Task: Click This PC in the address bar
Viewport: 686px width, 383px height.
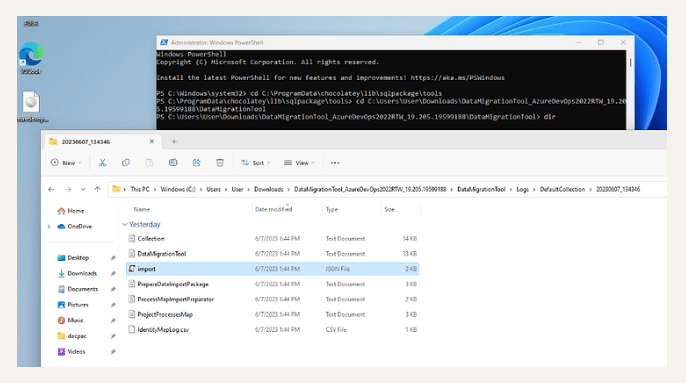Action: coord(140,190)
